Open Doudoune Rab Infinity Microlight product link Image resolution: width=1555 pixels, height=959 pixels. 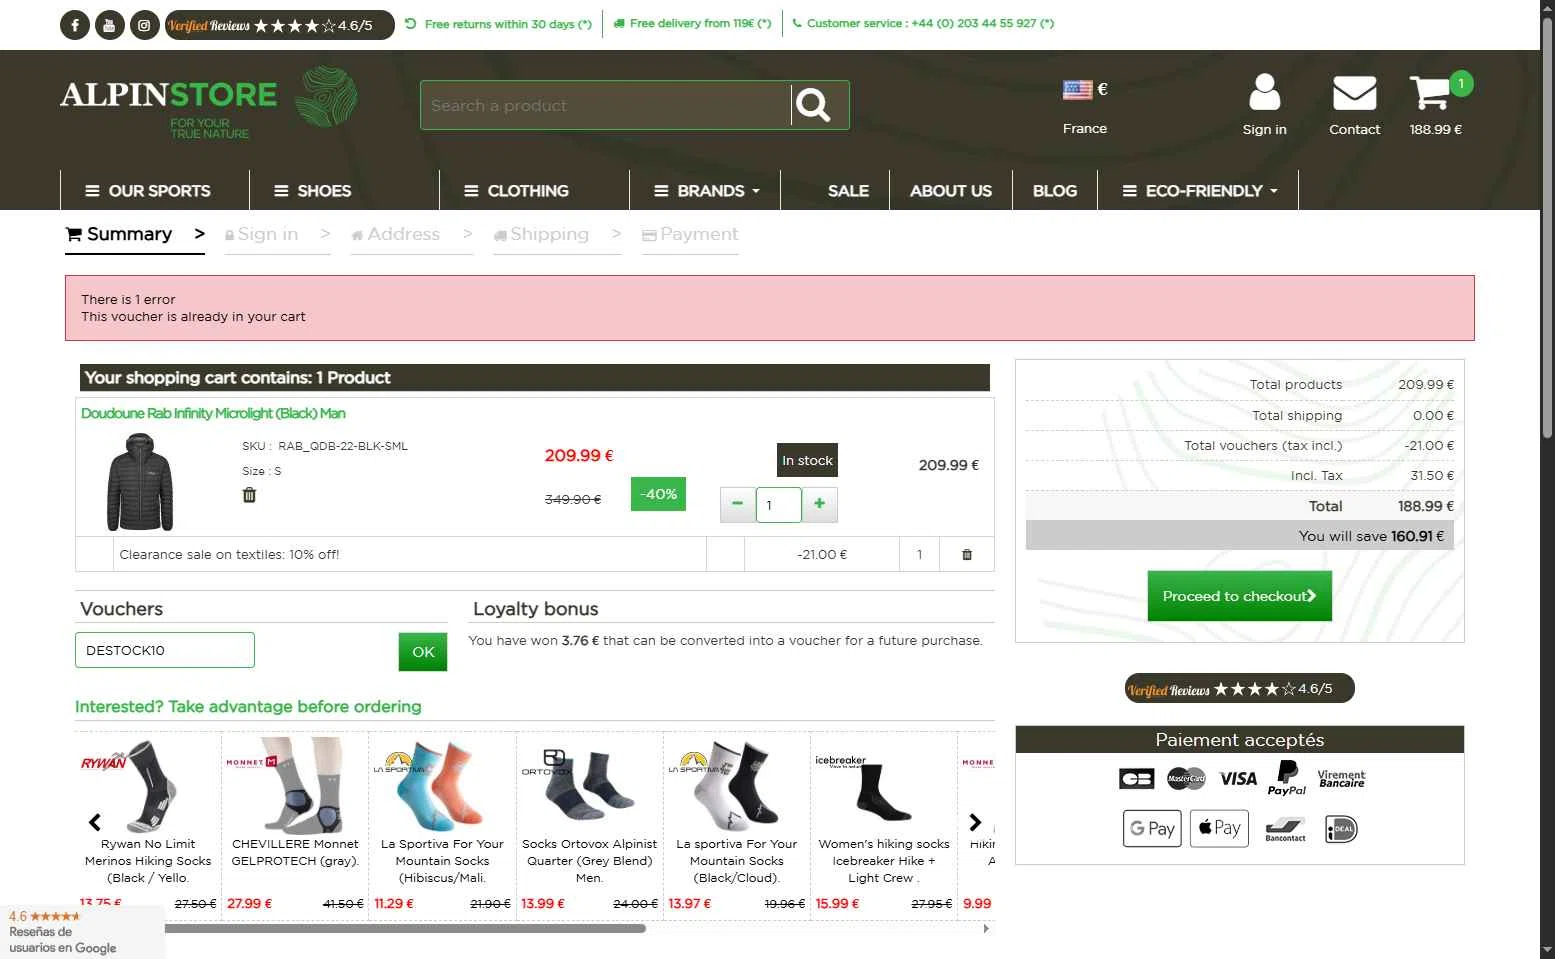[x=213, y=413]
